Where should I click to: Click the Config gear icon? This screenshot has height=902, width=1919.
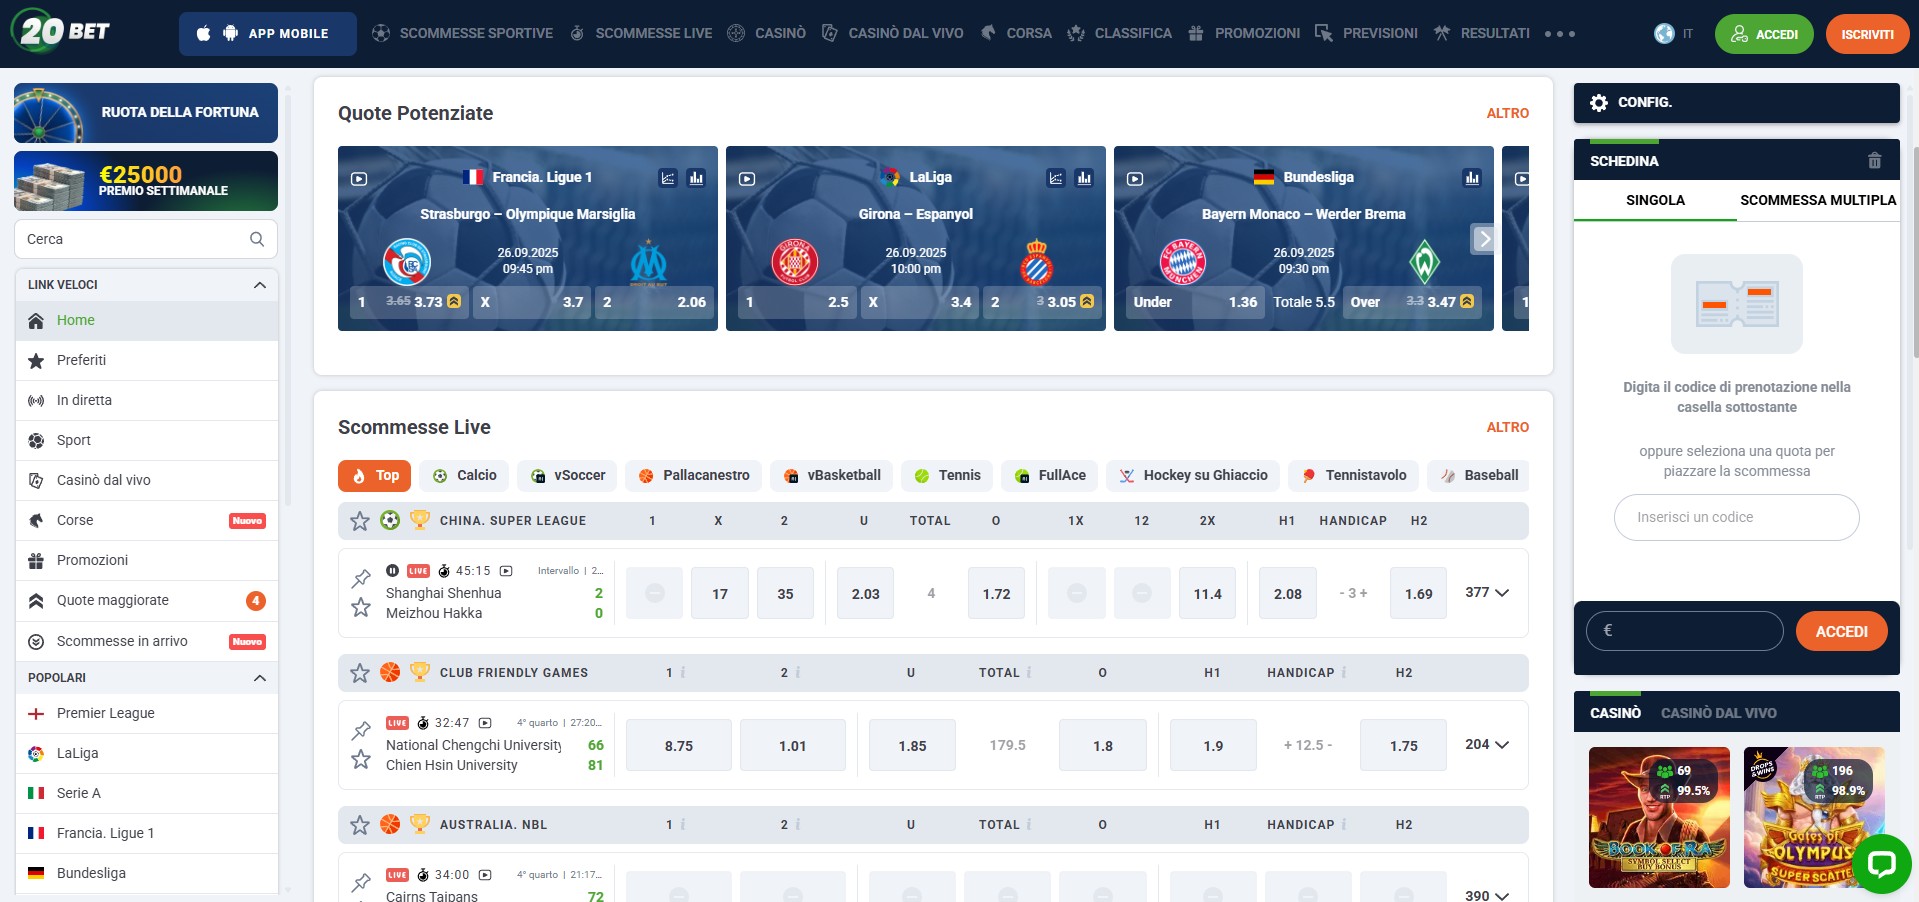(x=1599, y=103)
